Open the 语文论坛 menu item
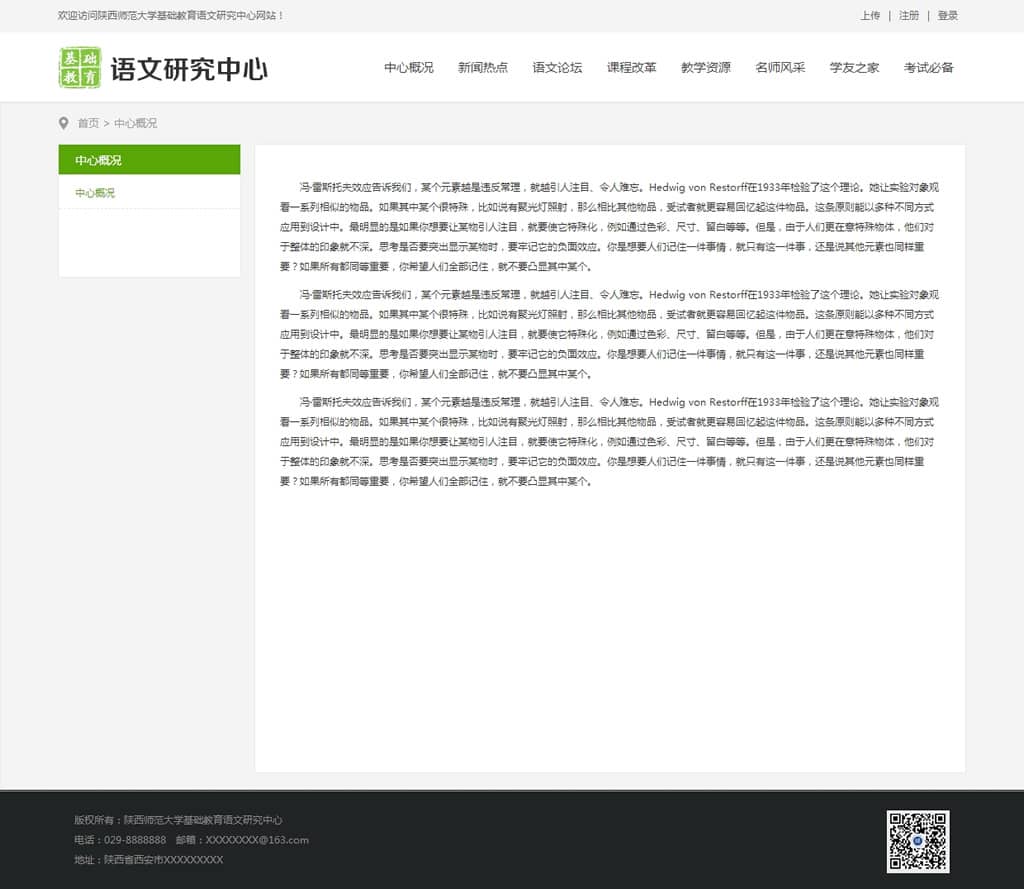 click(x=557, y=68)
